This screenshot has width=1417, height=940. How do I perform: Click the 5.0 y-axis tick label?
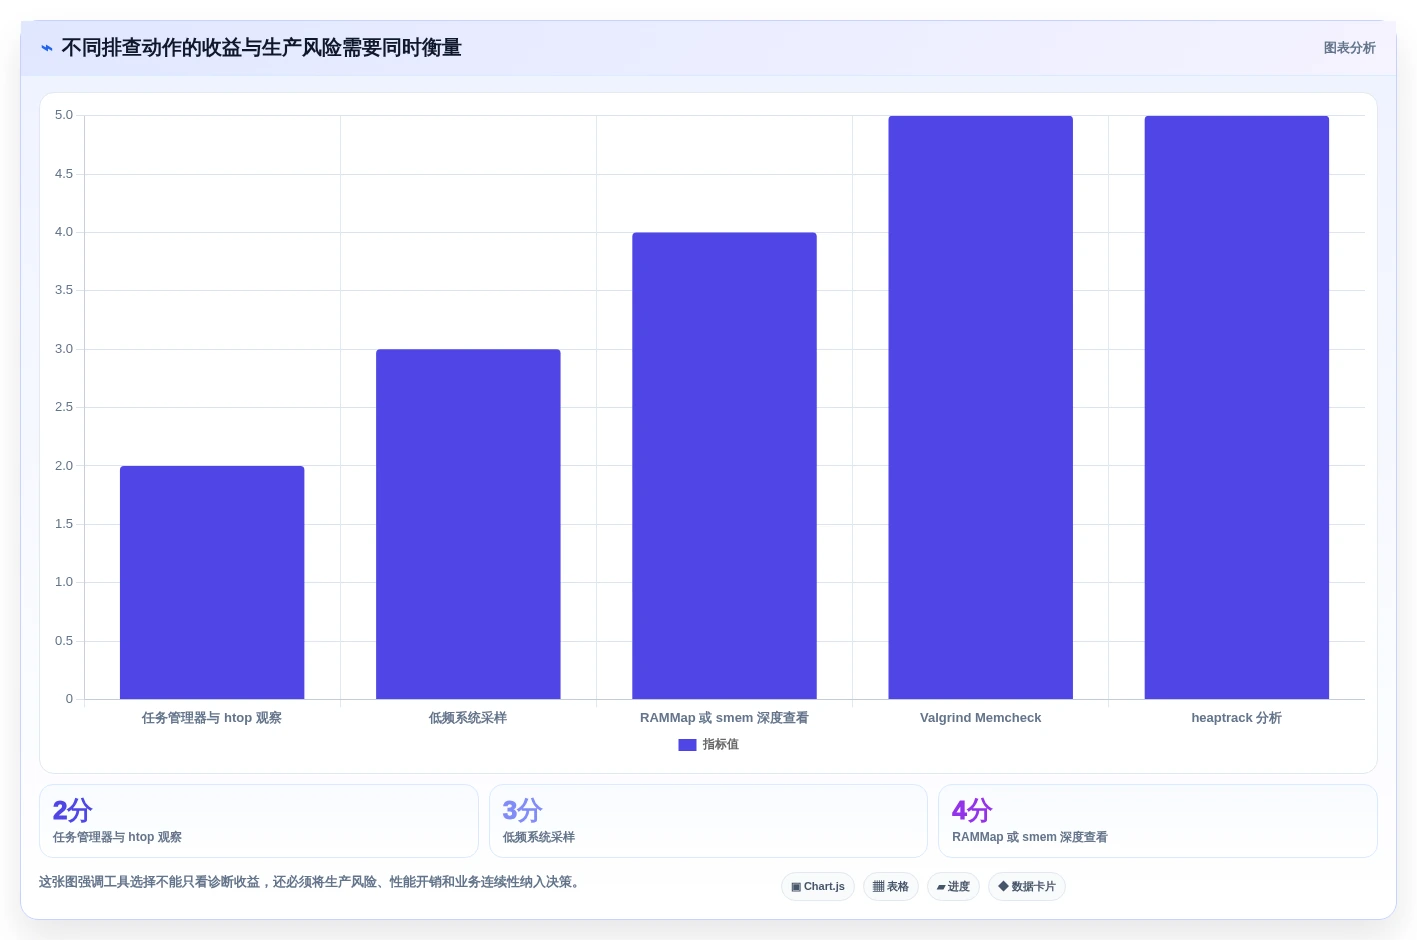pyautogui.click(x=64, y=116)
